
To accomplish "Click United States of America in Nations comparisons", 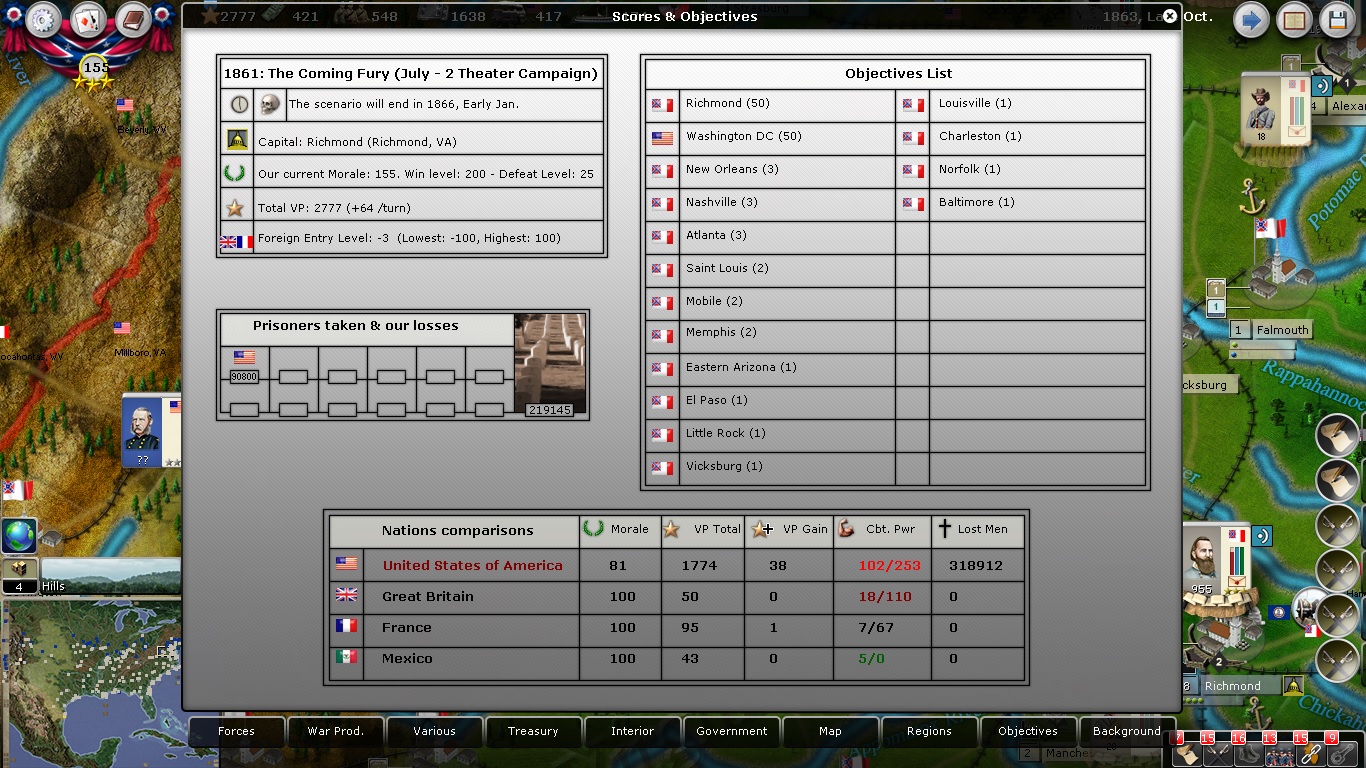I will tap(472, 566).
